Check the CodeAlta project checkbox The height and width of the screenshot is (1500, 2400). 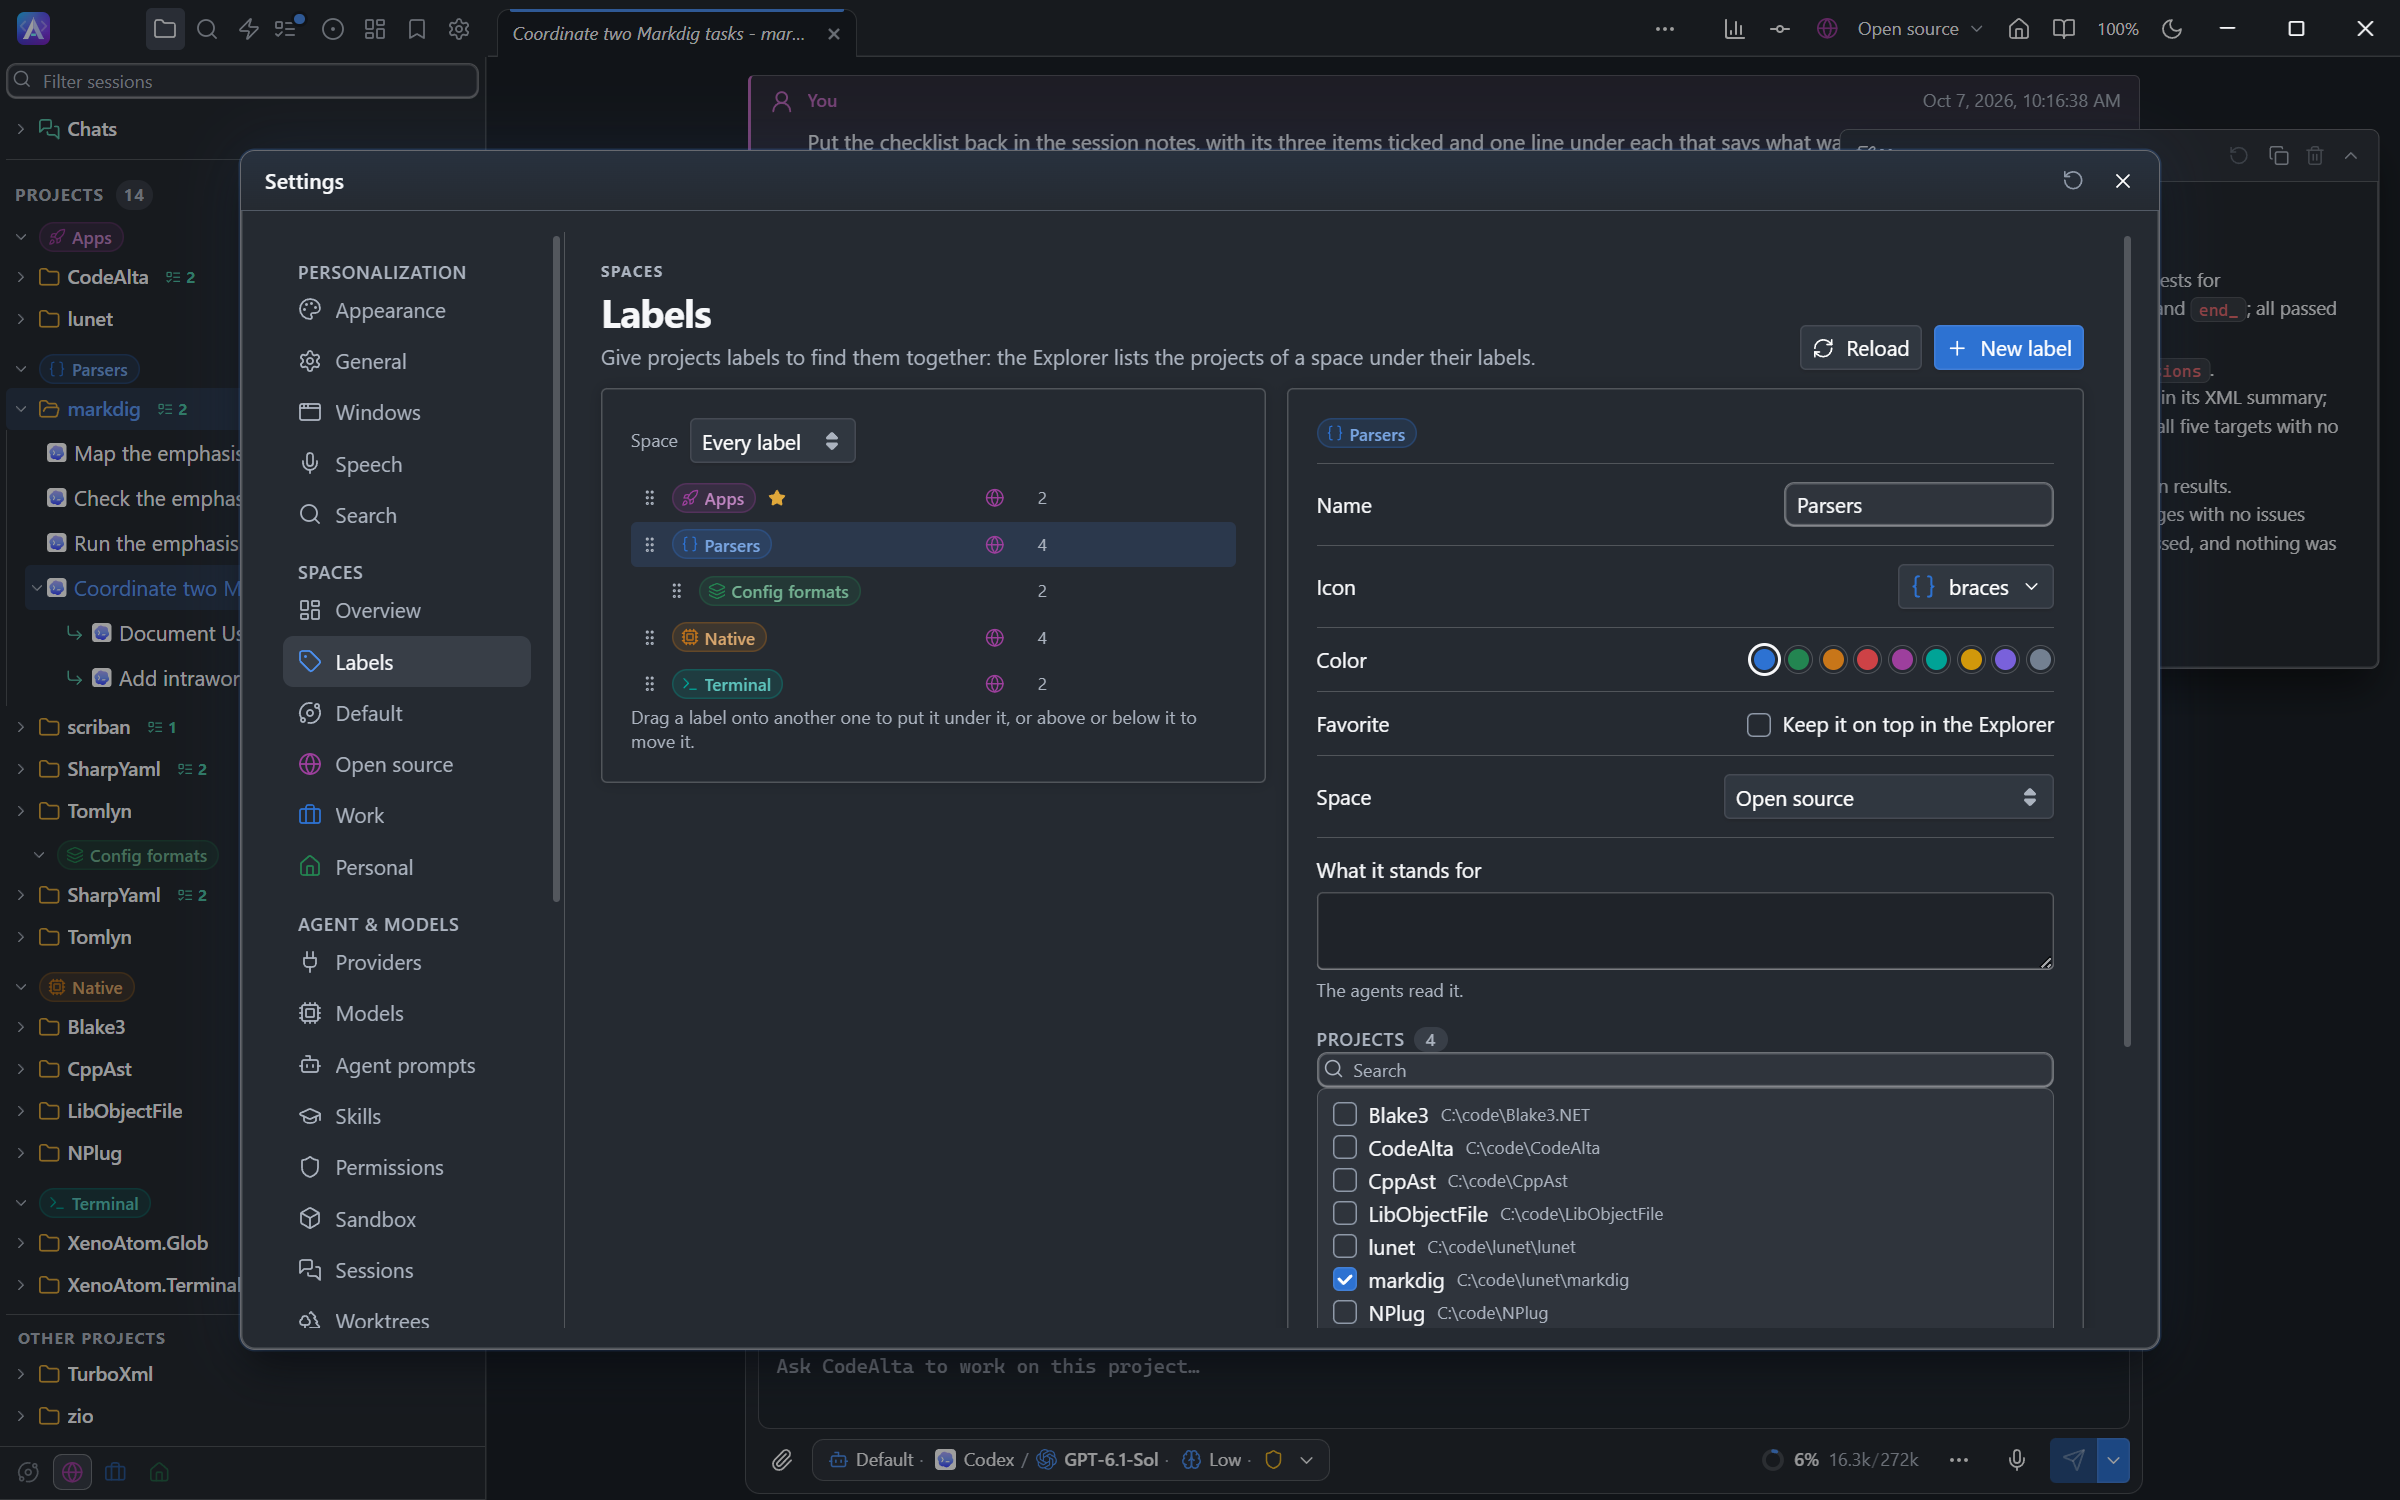coord(1345,1147)
